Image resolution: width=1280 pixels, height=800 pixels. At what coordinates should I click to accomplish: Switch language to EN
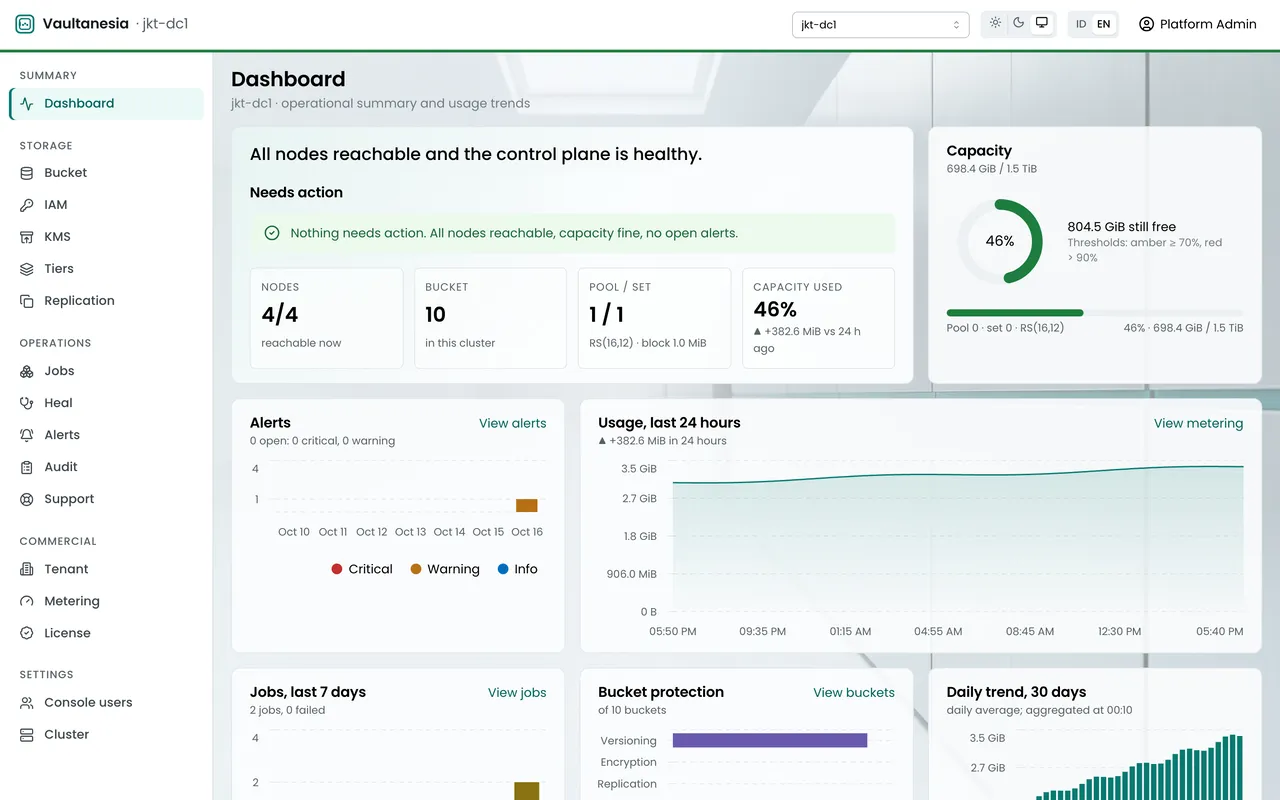pyautogui.click(x=1104, y=24)
